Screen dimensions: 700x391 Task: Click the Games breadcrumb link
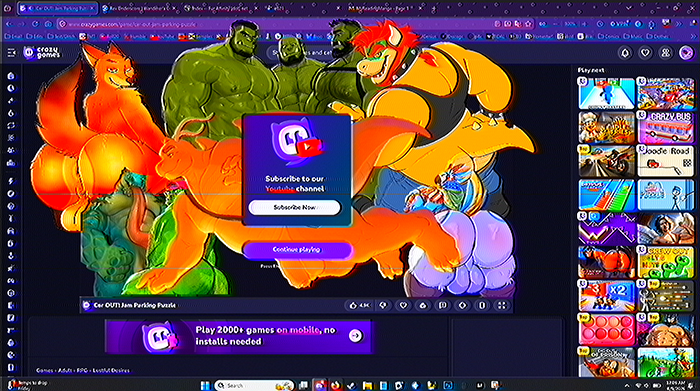click(x=44, y=370)
